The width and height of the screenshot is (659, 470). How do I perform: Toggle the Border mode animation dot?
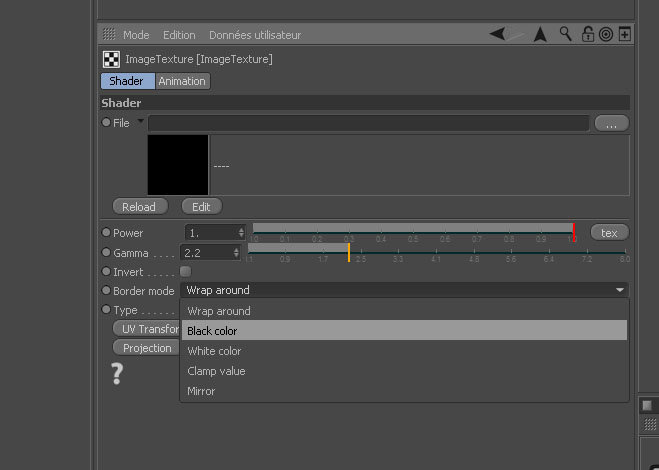point(106,290)
